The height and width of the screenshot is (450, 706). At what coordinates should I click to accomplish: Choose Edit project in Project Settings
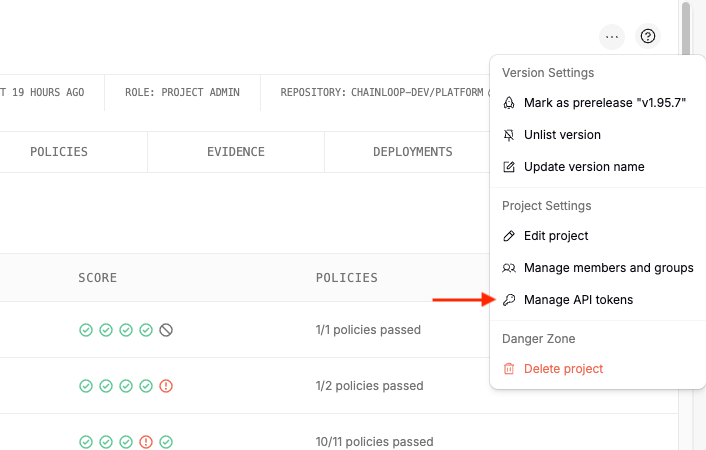coord(597,236)
